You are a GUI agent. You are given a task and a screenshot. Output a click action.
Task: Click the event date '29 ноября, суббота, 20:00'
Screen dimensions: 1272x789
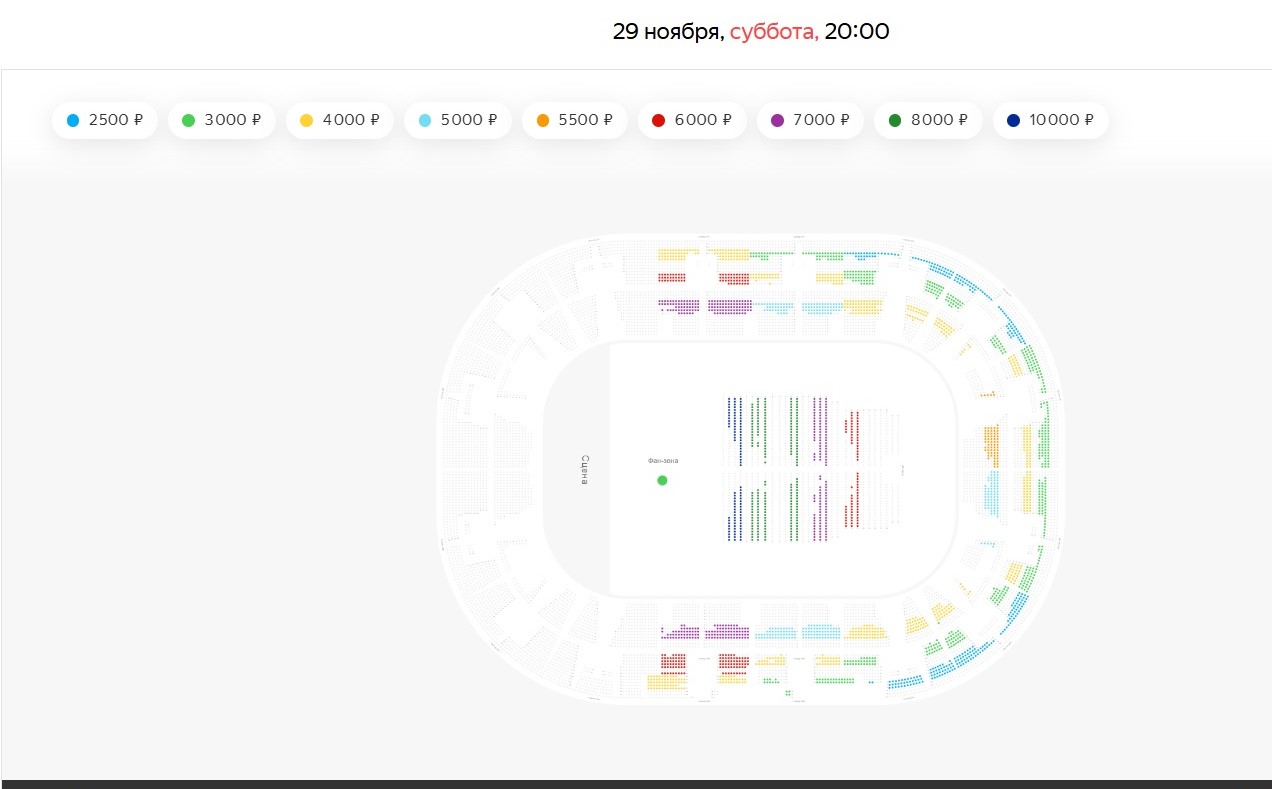point(750,32)
